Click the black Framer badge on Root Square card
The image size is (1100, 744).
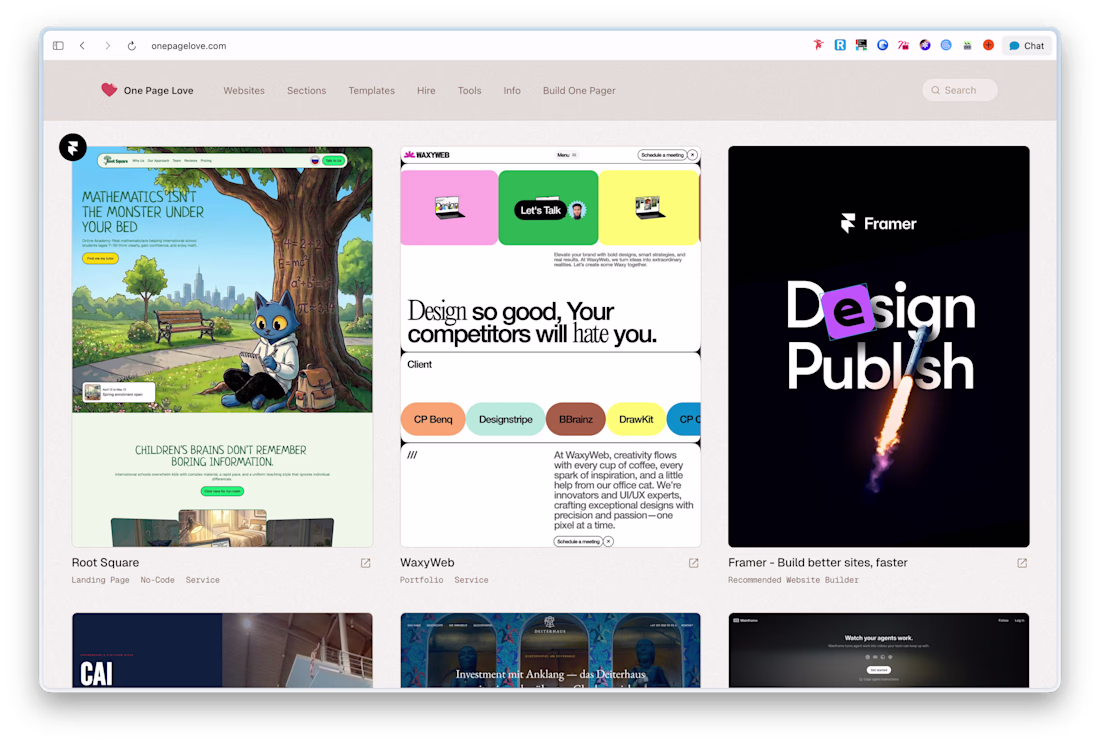(73, 147)
